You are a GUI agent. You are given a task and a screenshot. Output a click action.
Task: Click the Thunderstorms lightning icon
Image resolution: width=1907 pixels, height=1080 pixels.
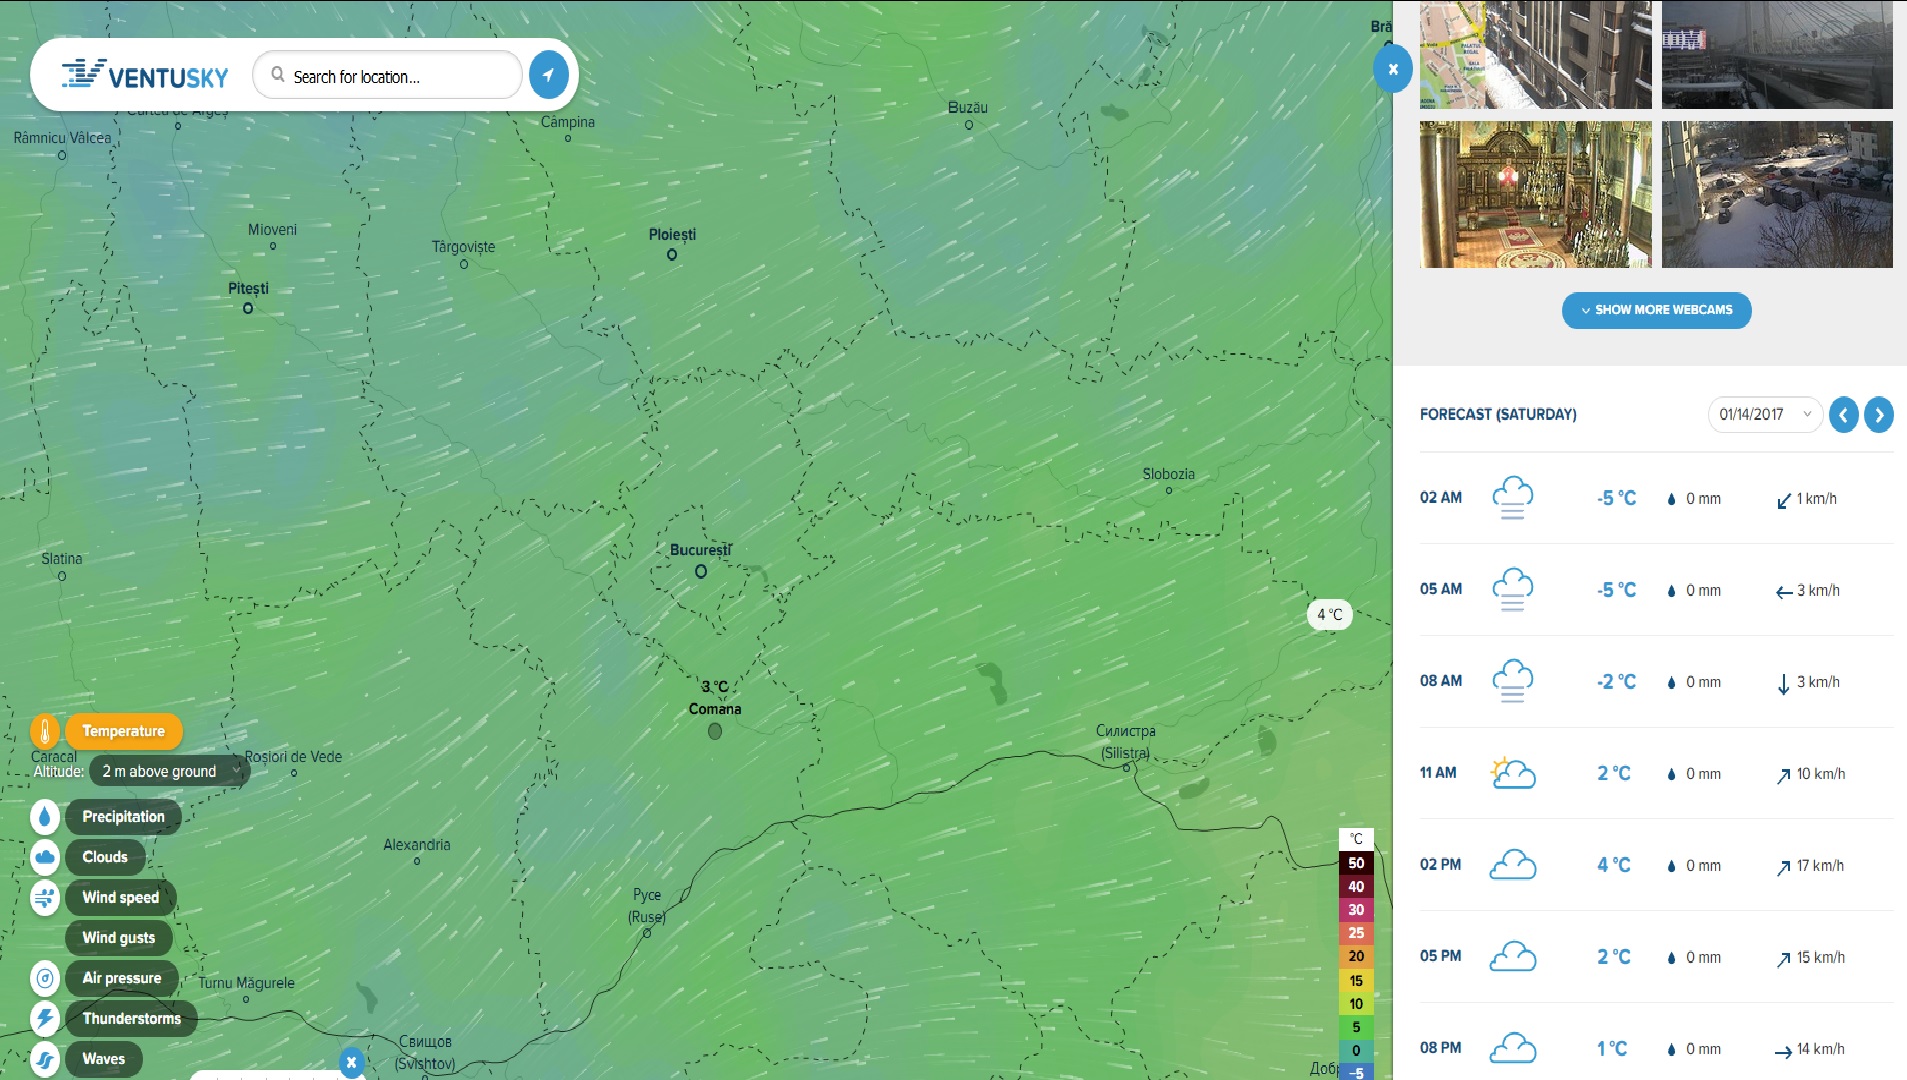tap(45, 1019)
